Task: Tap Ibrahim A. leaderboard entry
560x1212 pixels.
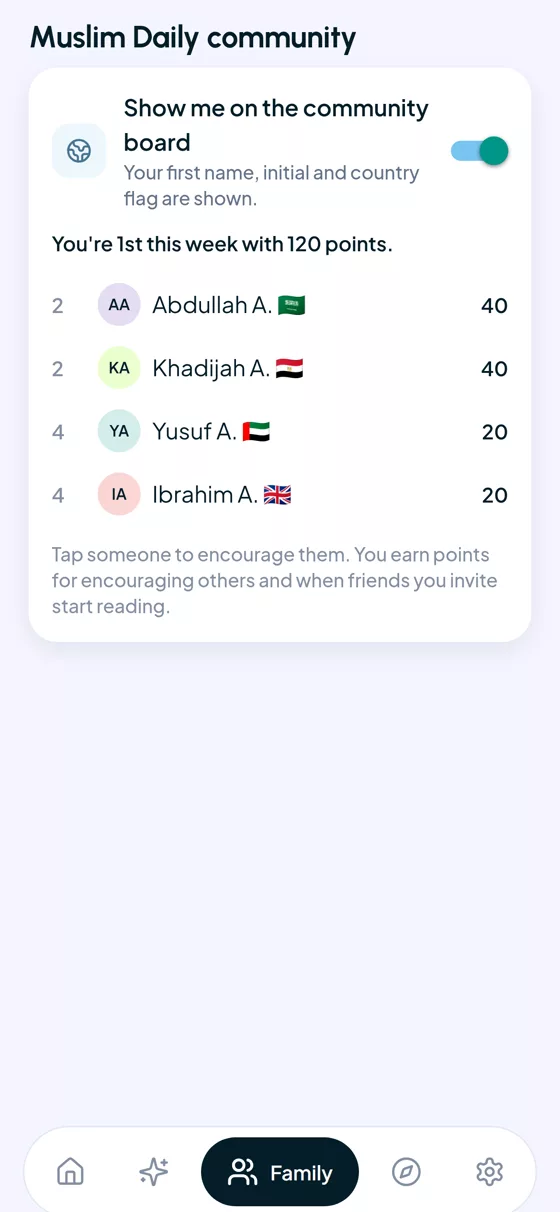Action: click(x=280, y=494)
